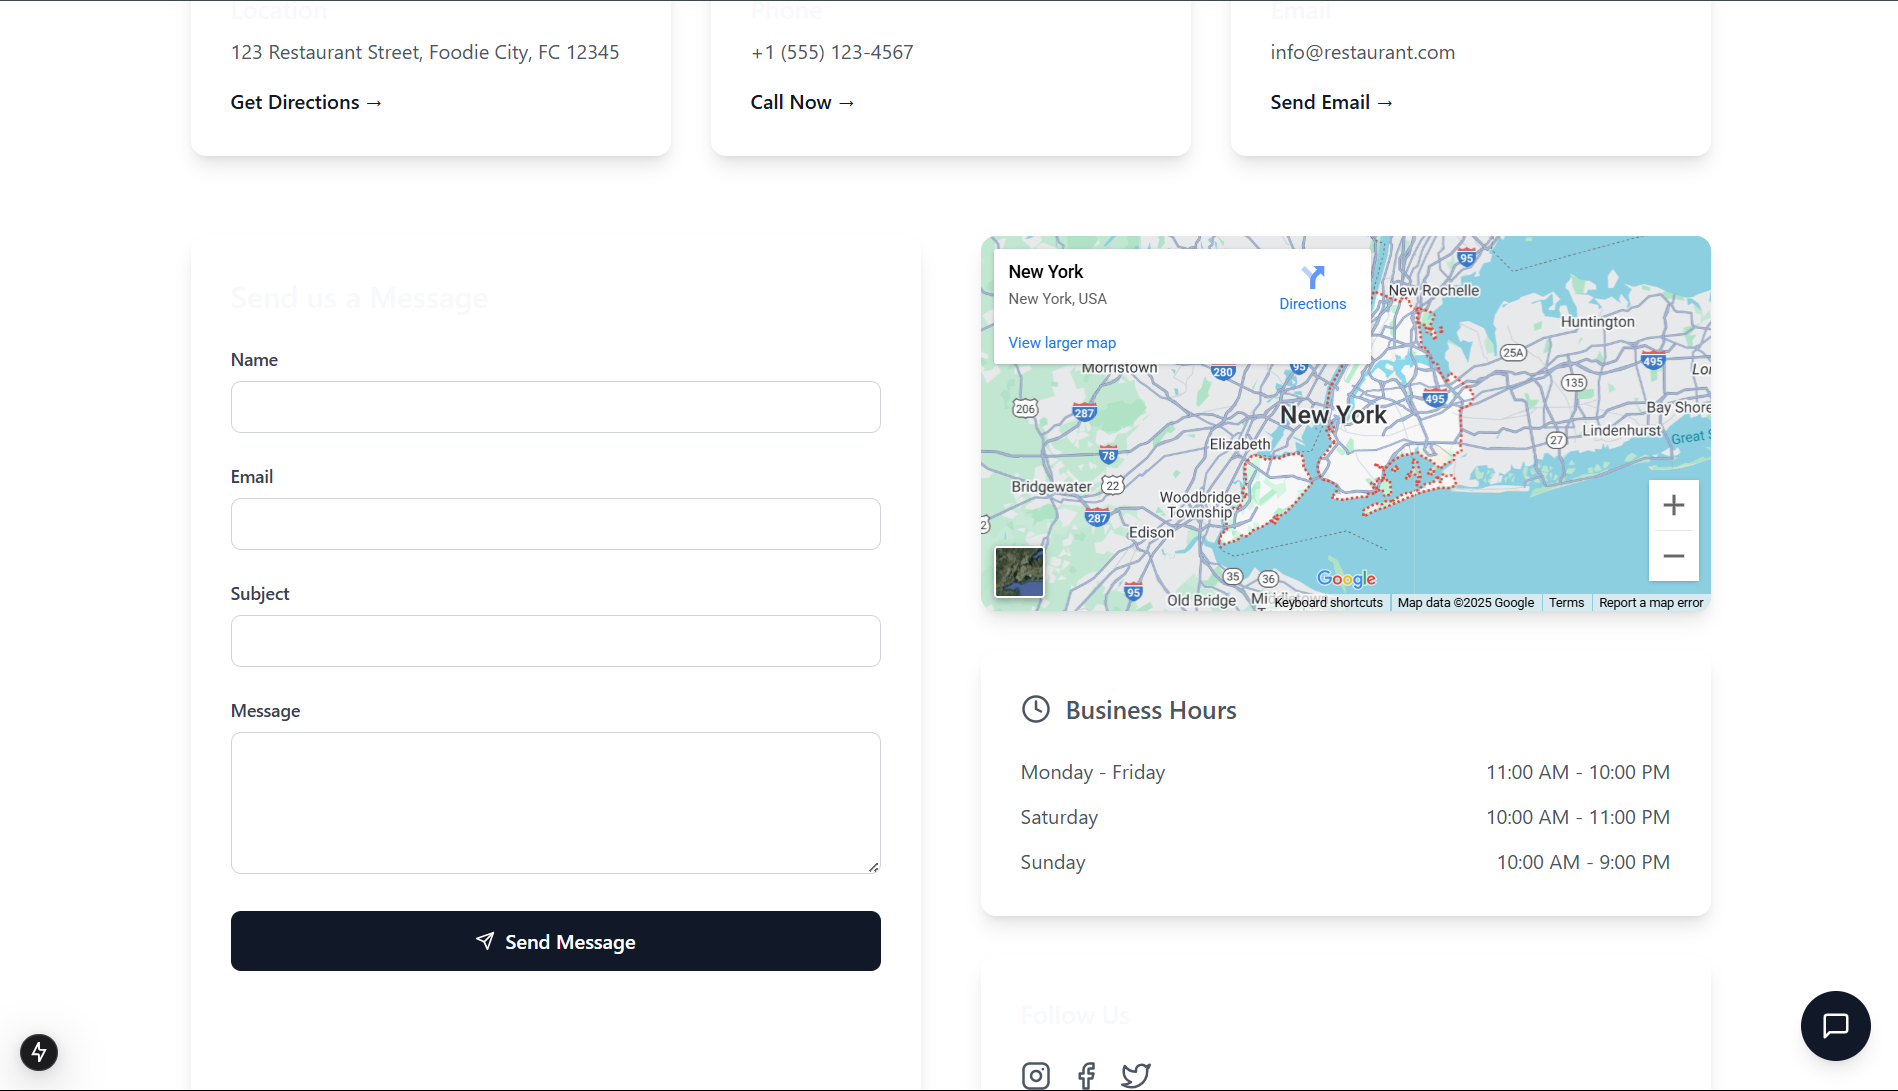Click Map data ©2025 Google text
Screen dimensions: 1898x1091
click(x=1465, y=602)
